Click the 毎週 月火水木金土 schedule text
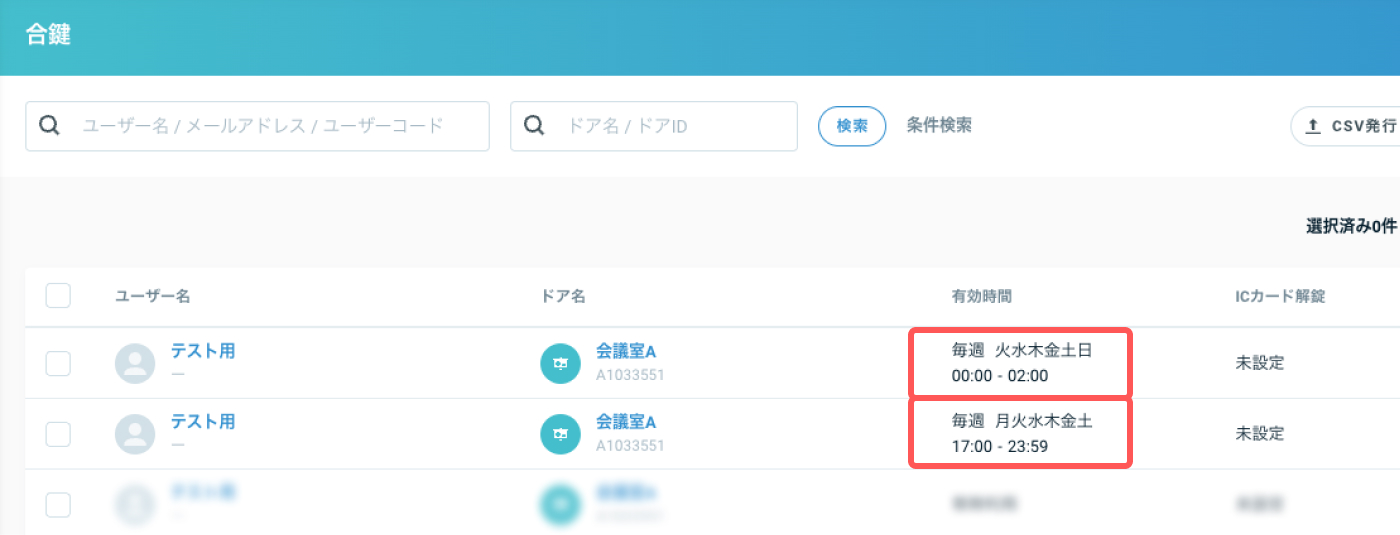 click(x=1022, y=421)
